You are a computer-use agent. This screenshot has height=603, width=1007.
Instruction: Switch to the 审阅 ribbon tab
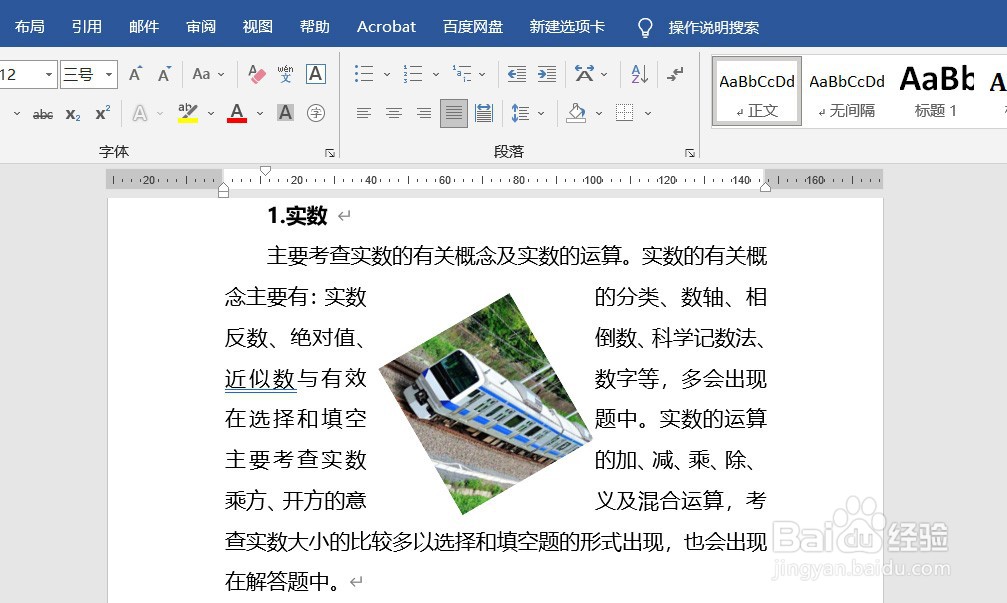[200, 27]
